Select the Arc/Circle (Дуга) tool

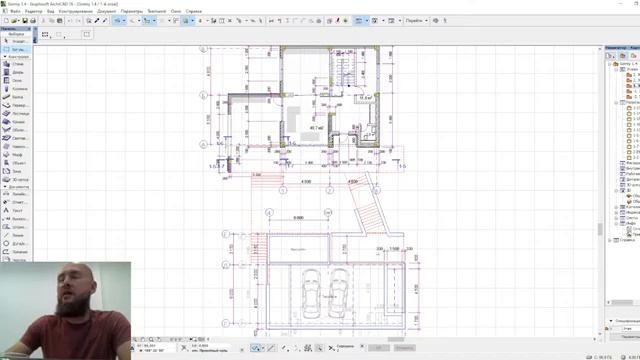coord(16,244)
